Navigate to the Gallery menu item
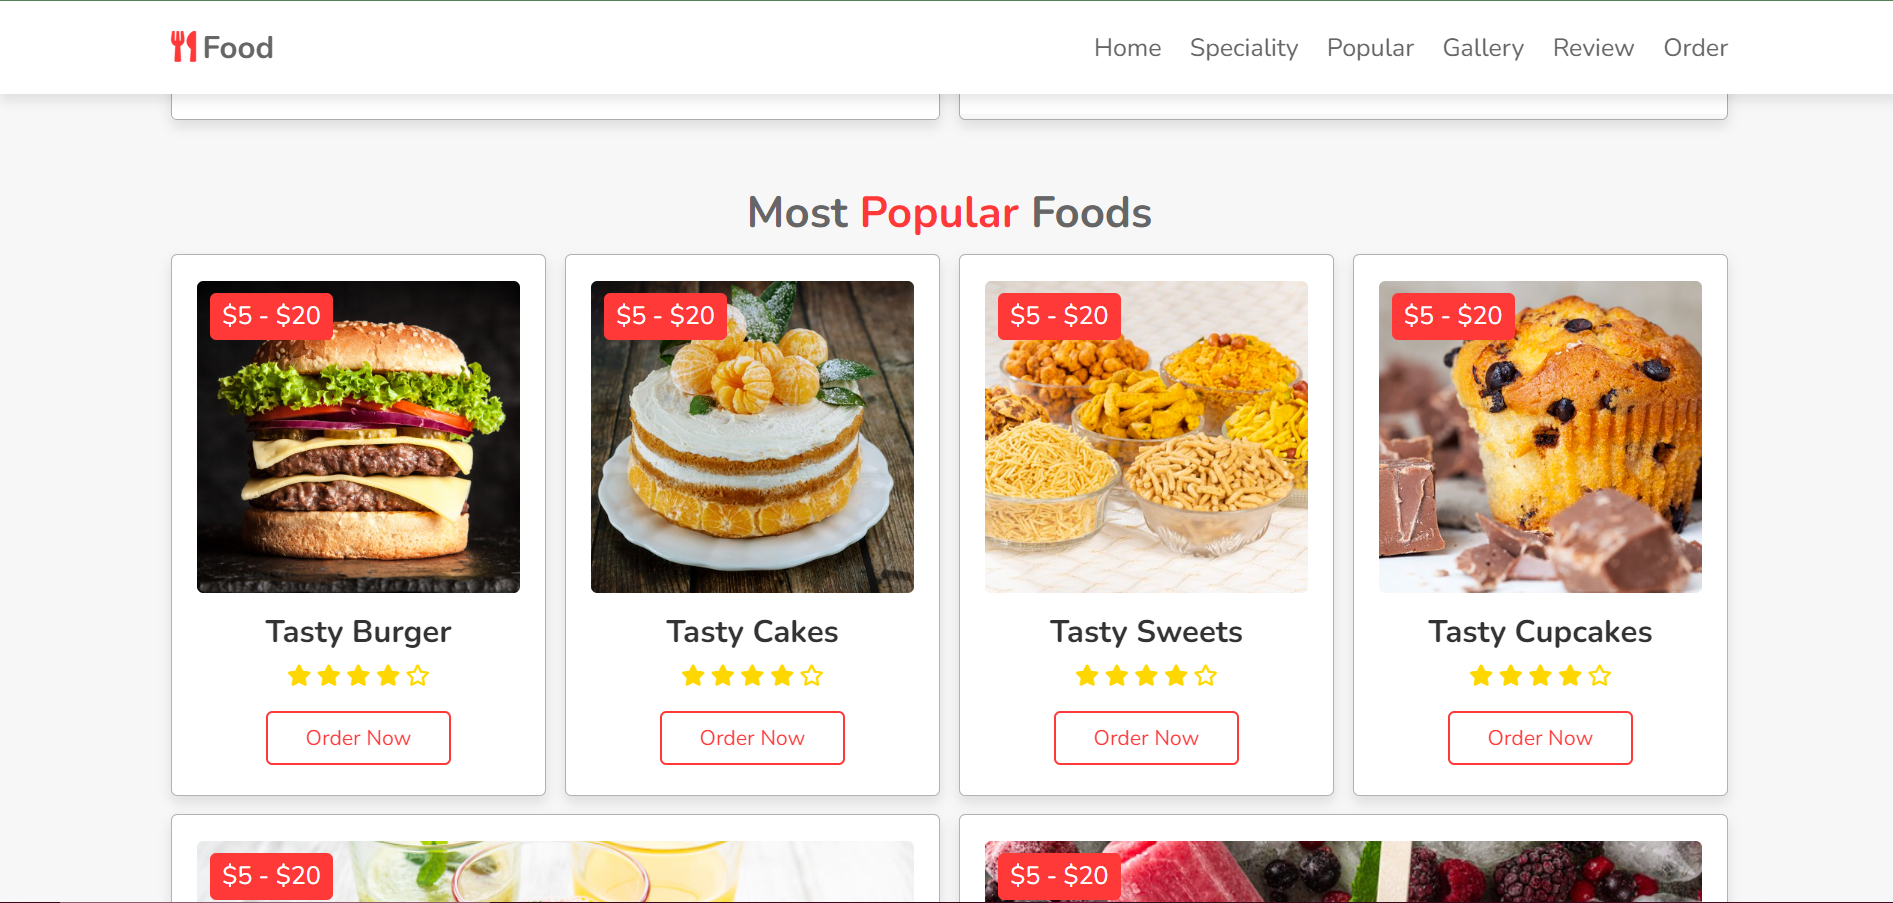 pyautogui.click(x=1483, y=47)
